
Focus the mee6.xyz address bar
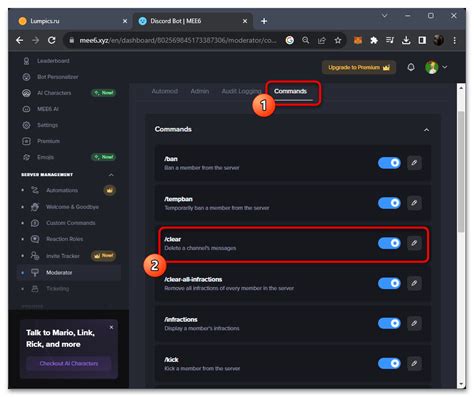178,40
